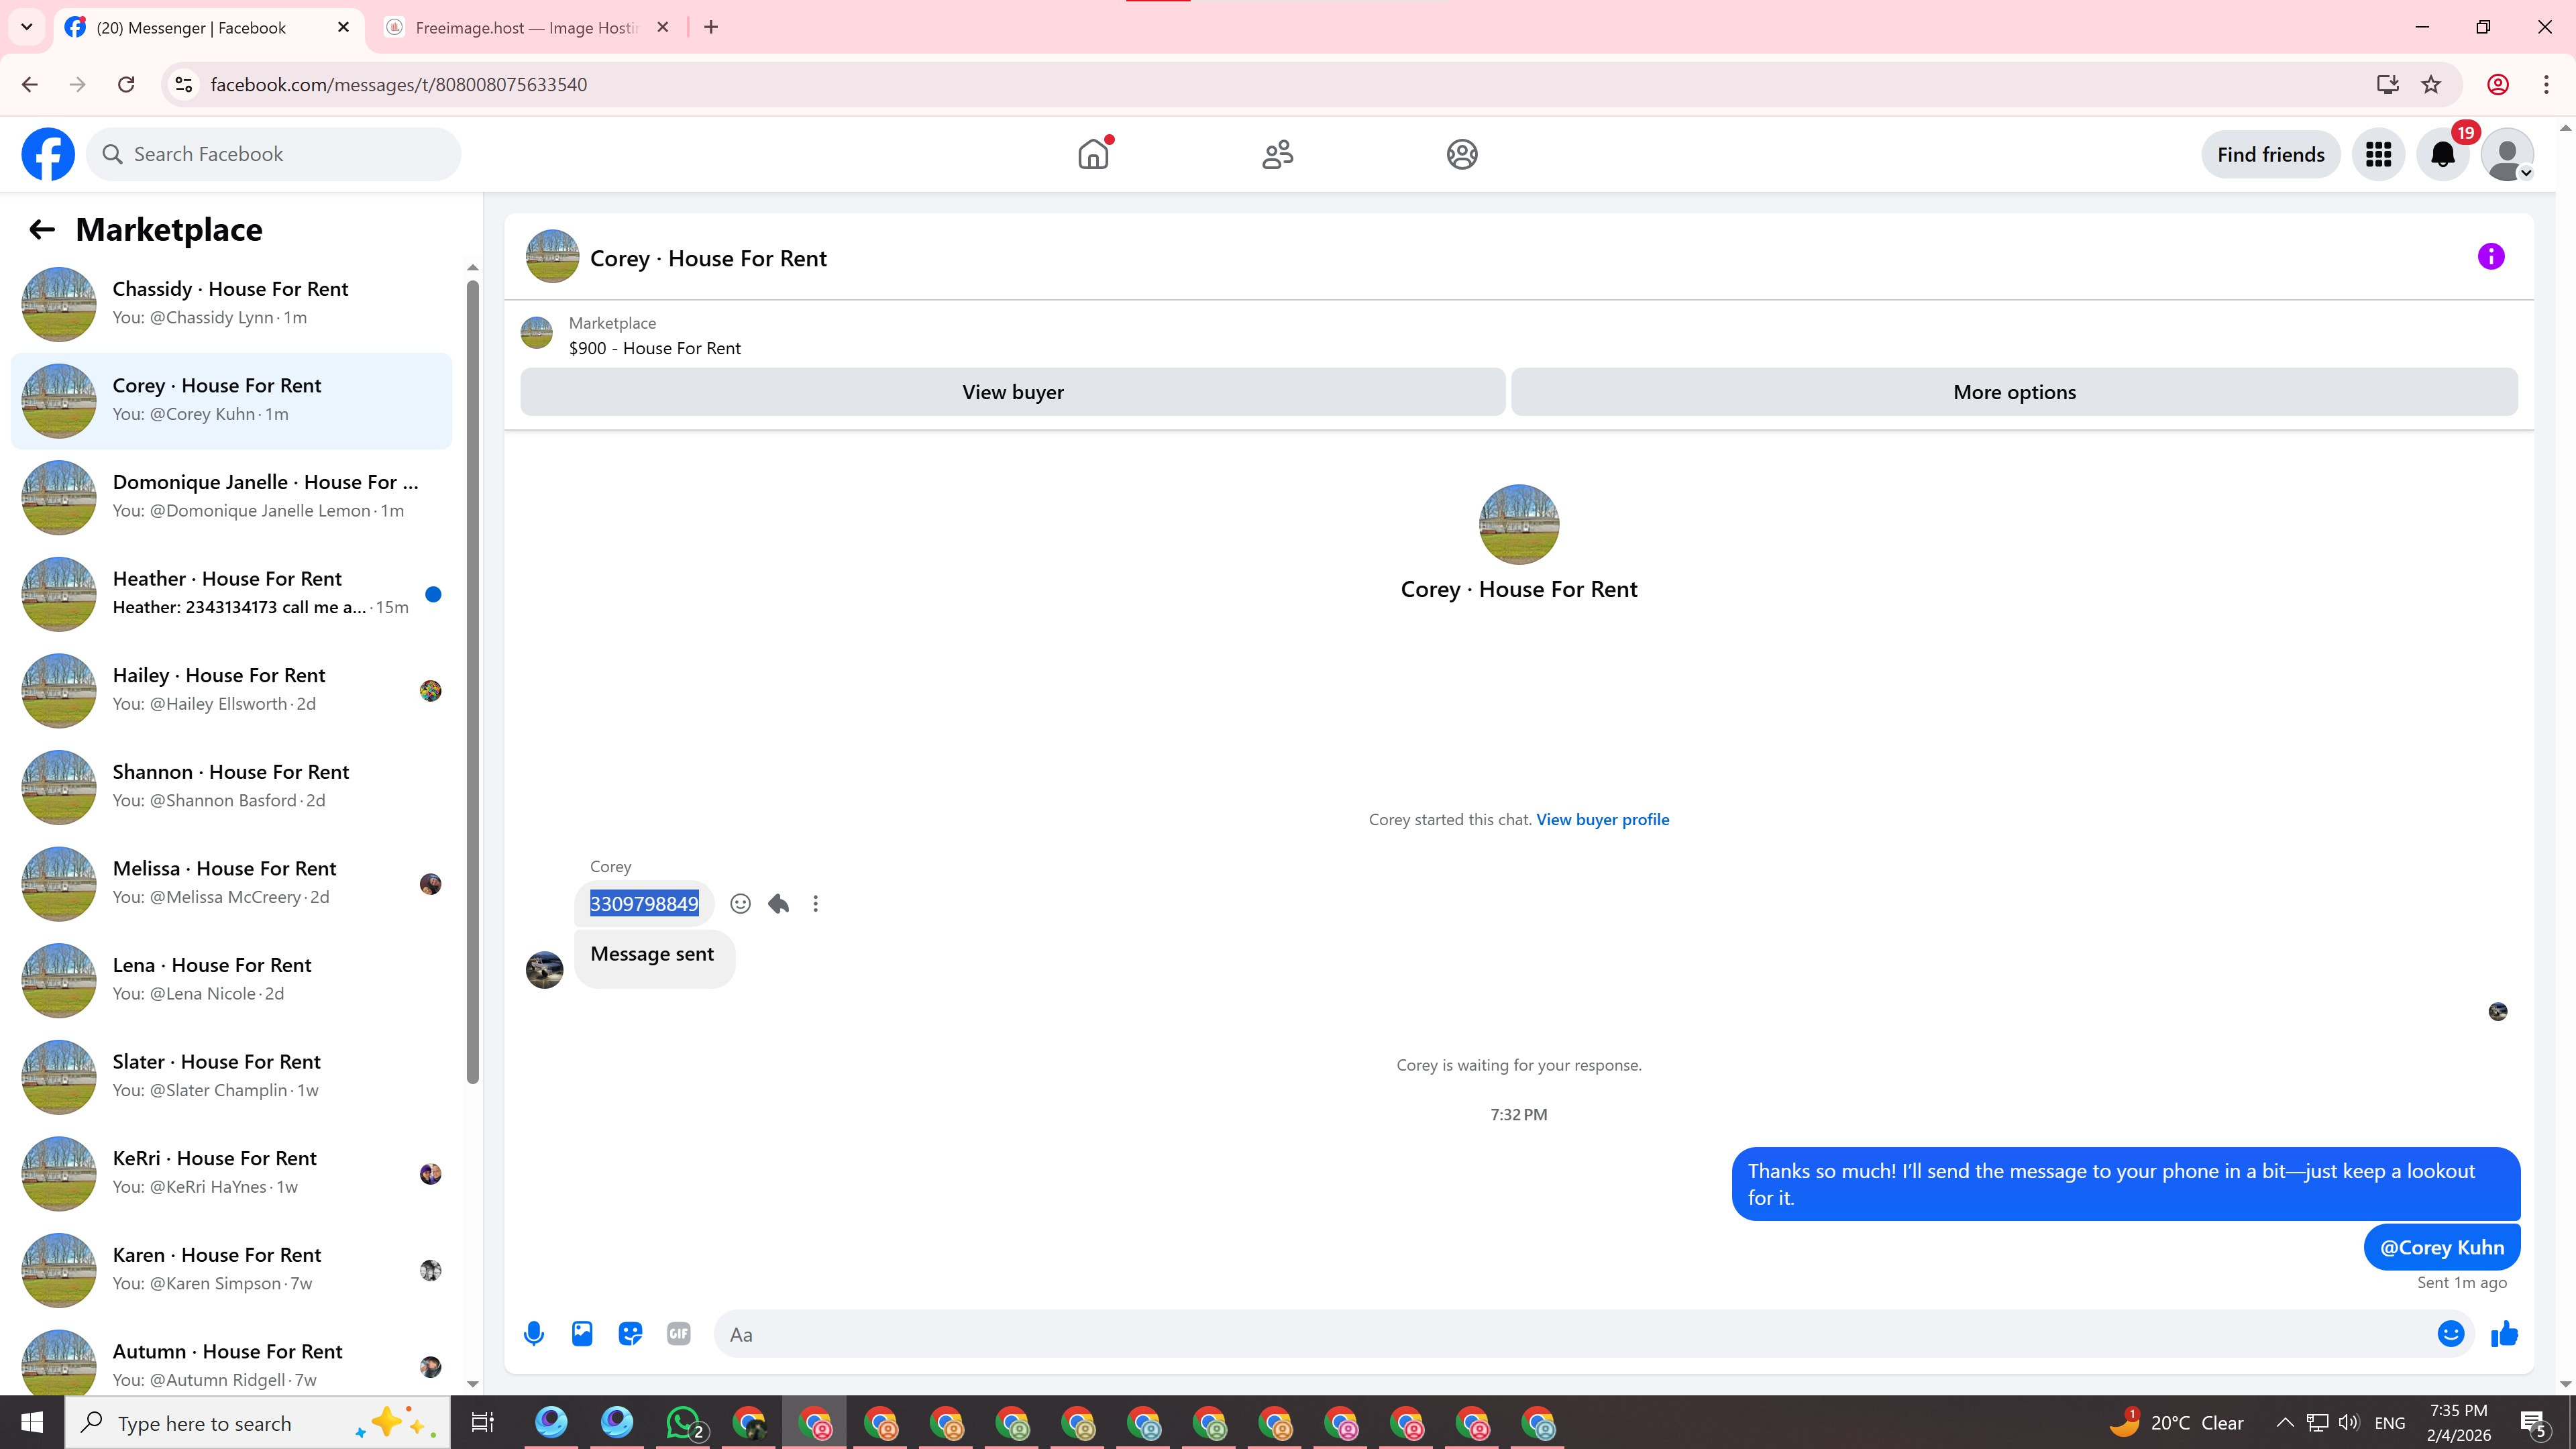2576x1449 pixels.
Task: Attach a file using the image icon
Action: 582,1333
